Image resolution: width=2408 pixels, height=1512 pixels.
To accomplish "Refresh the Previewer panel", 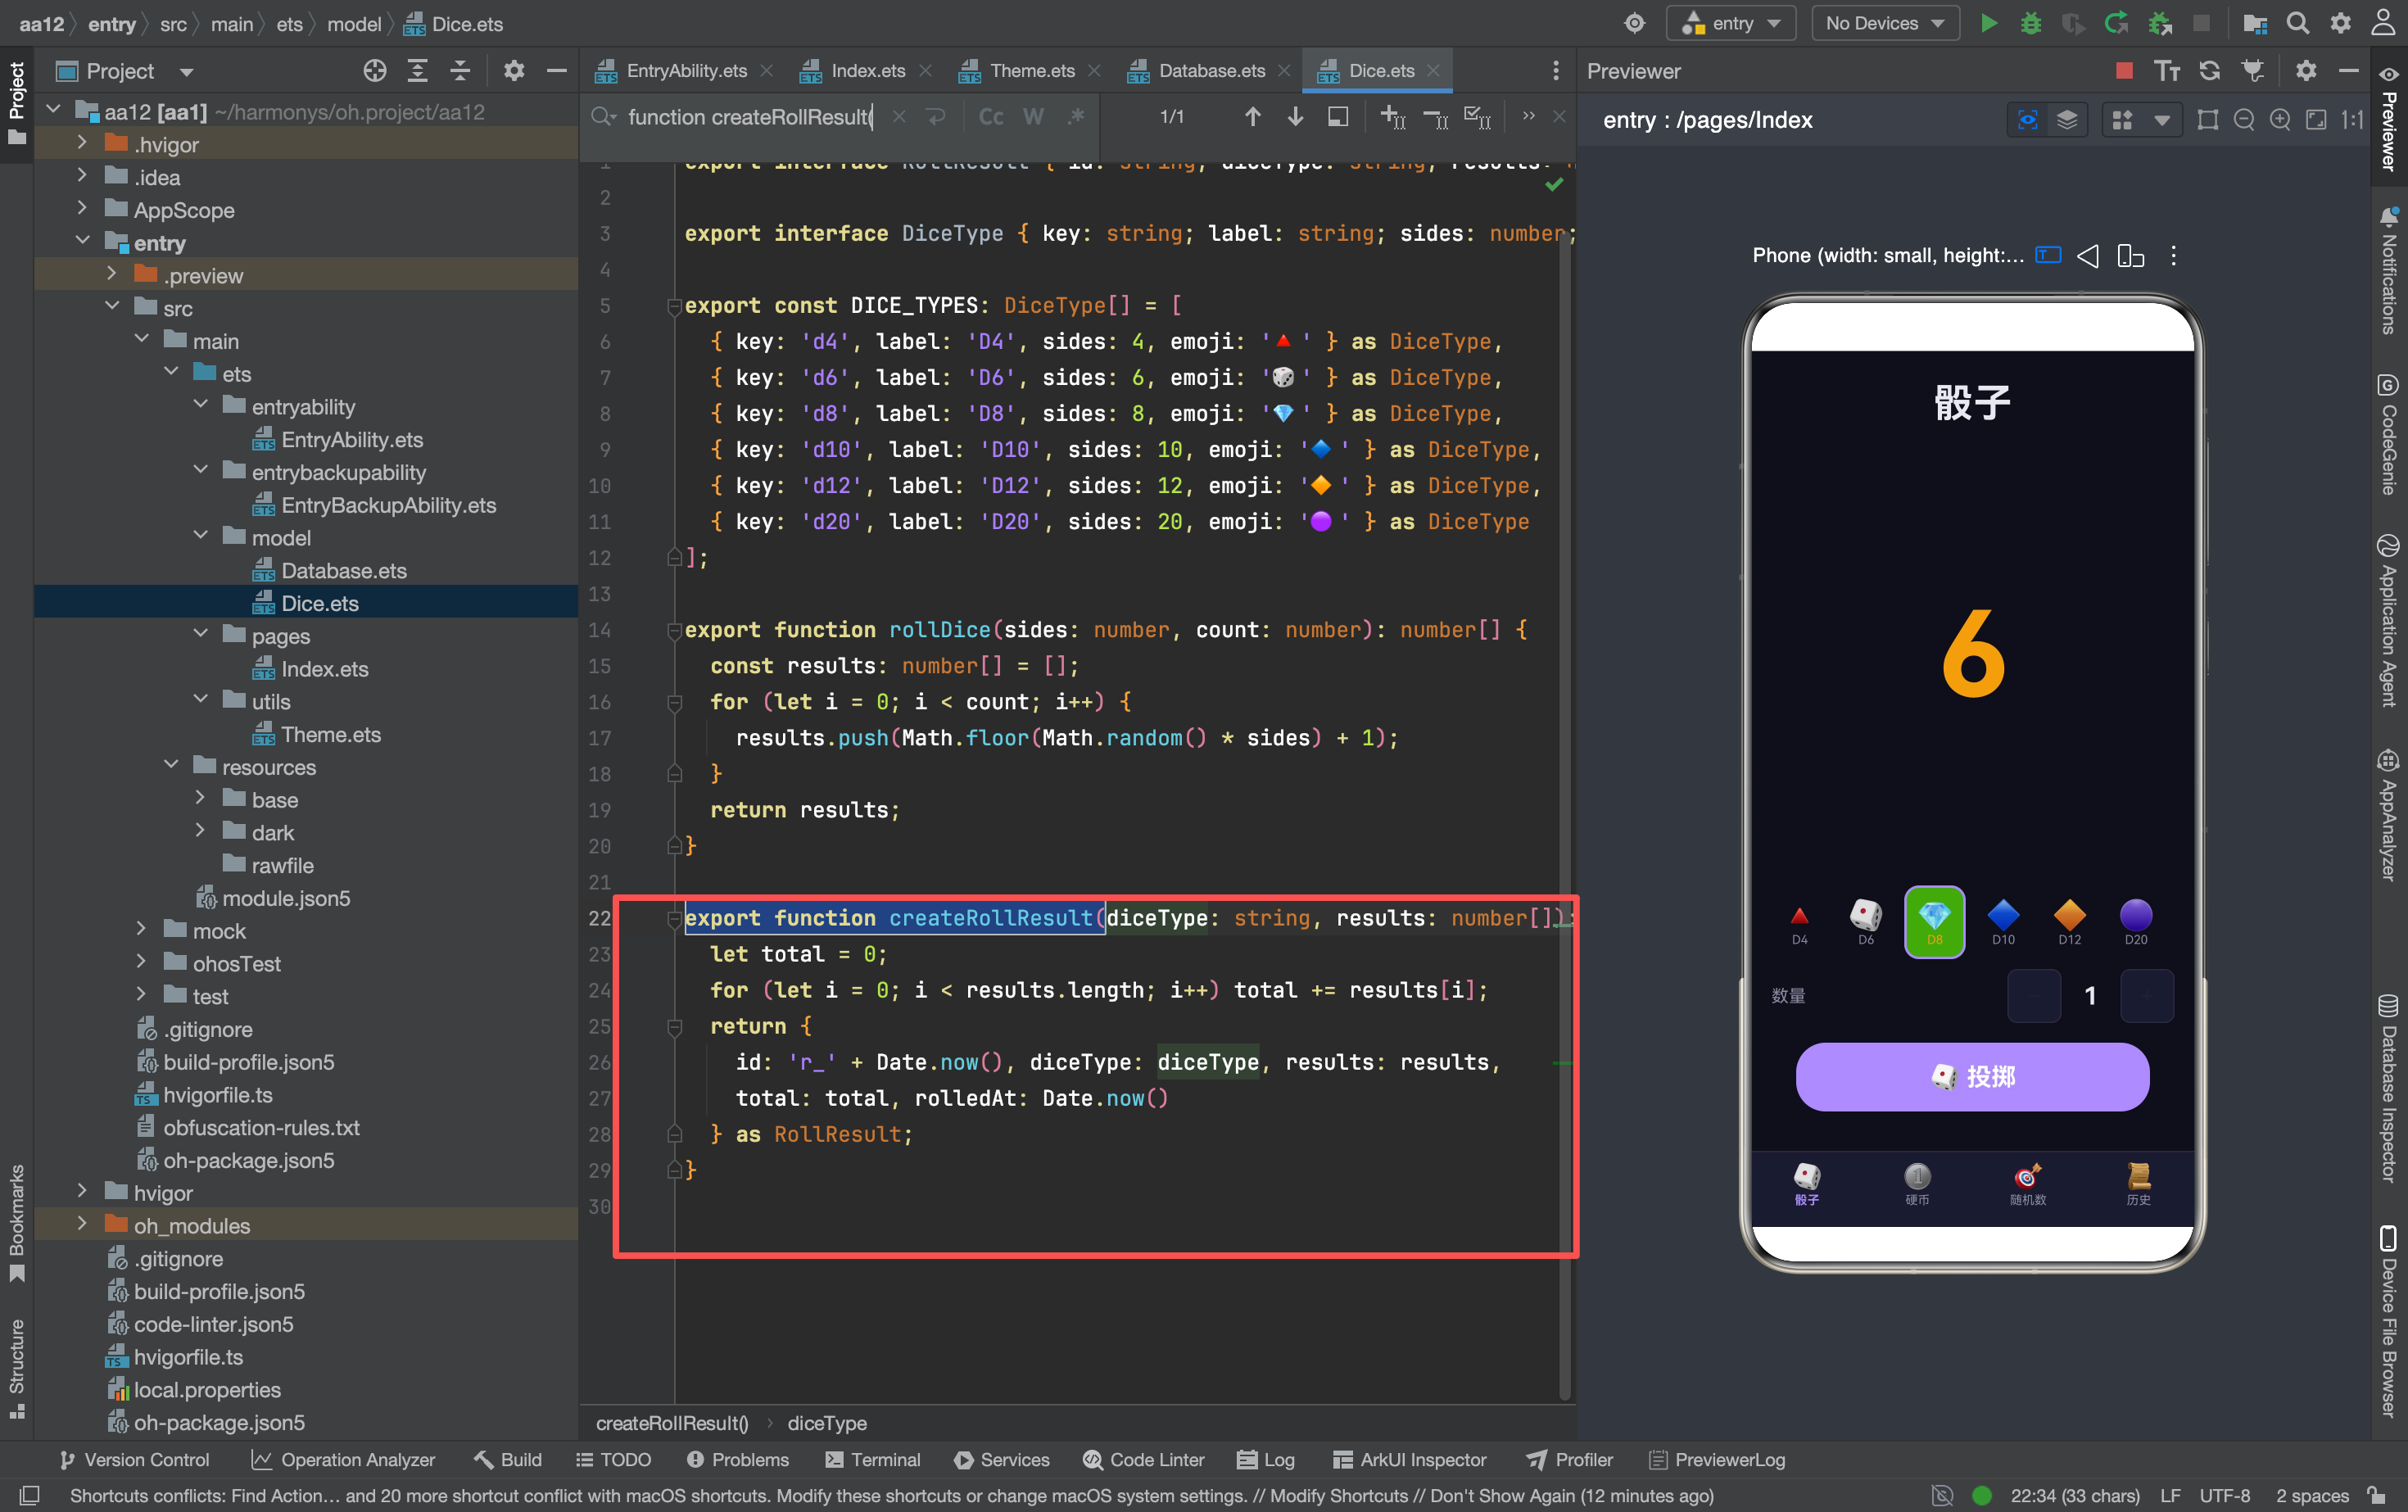I will [x=2210, y=70].
